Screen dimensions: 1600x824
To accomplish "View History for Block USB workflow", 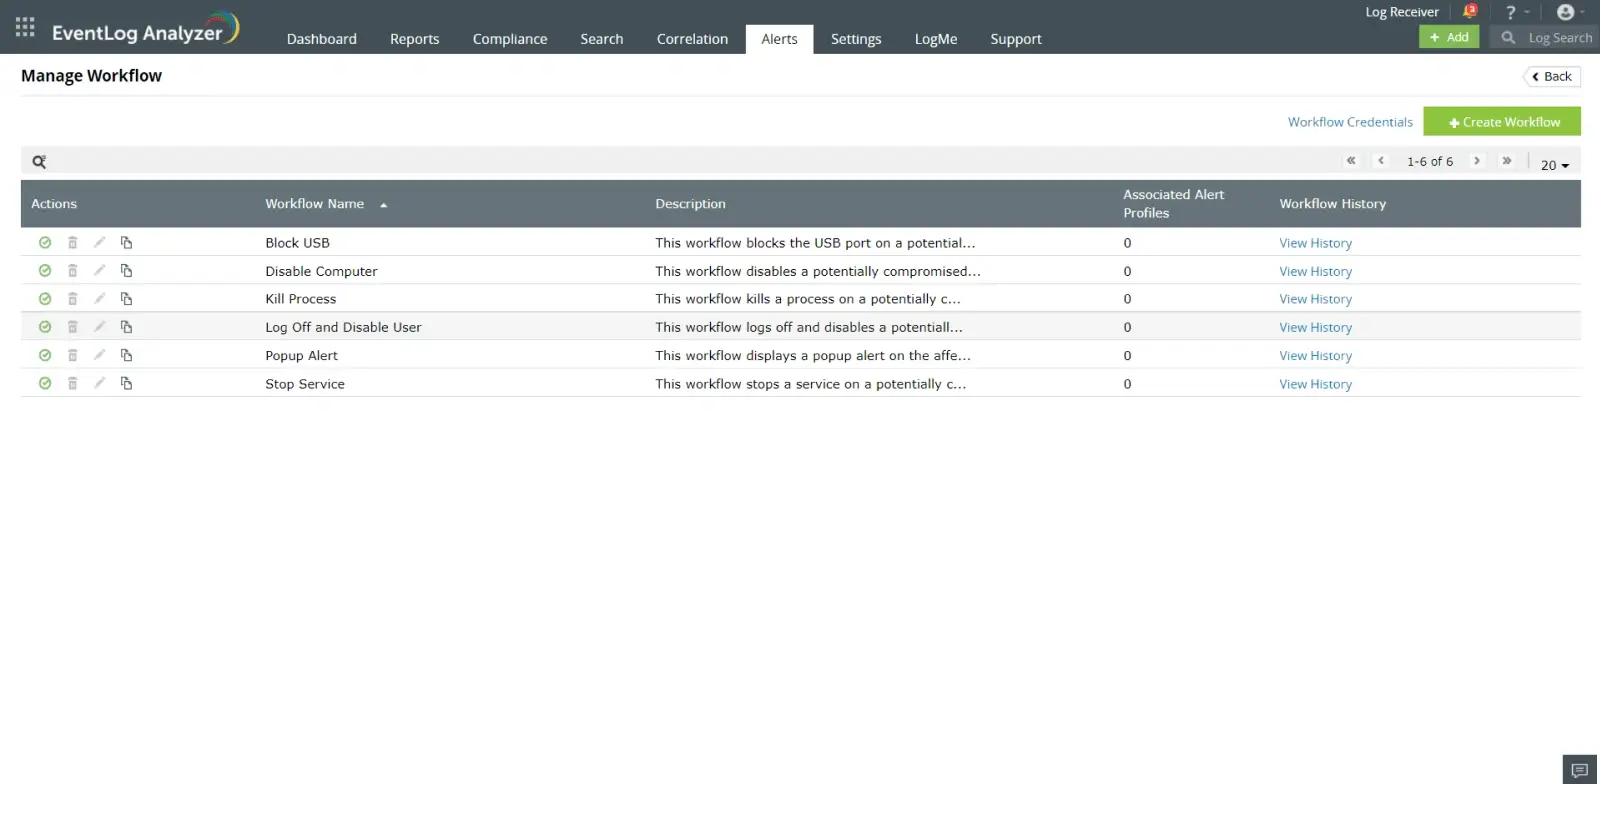I will pyautogui.click(x=1315, y=243).
